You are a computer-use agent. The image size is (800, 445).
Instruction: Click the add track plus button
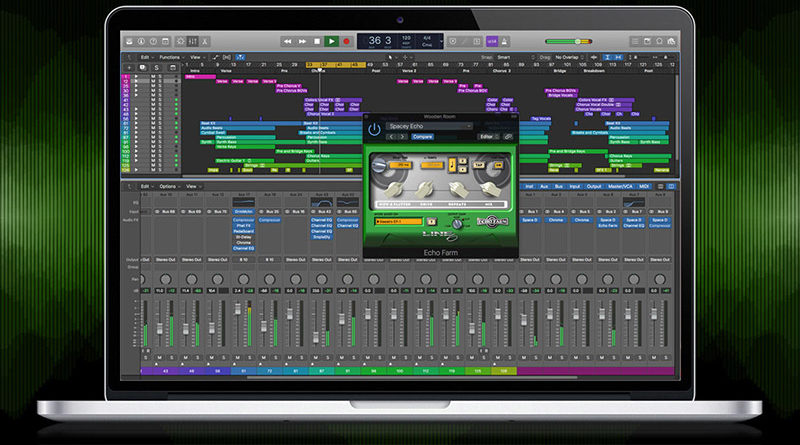(129, 67)
